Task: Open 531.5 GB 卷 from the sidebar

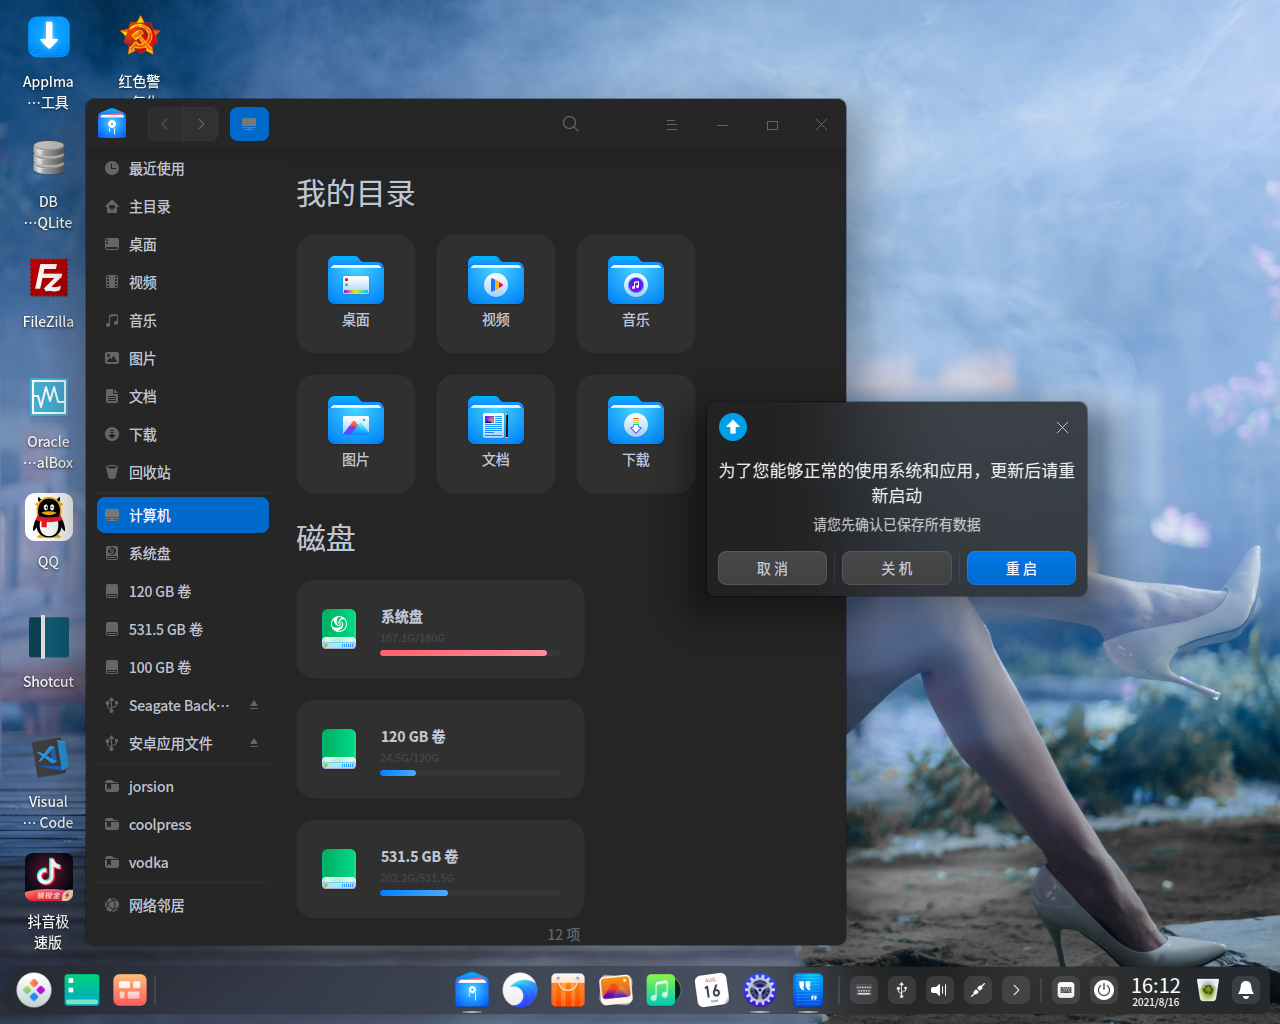Action: pyautogui.click(x=183, y=630)
